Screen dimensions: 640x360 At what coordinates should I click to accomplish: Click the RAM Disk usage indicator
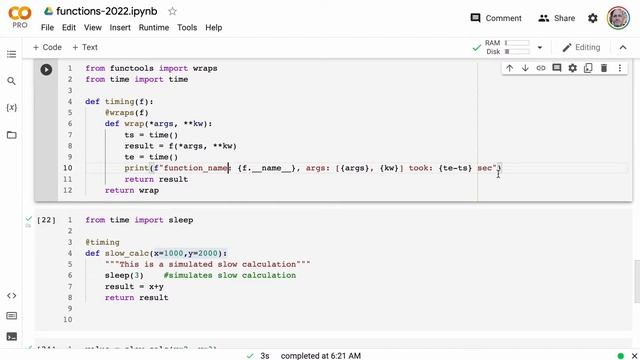pyautogui.click(x=501, y=47)
